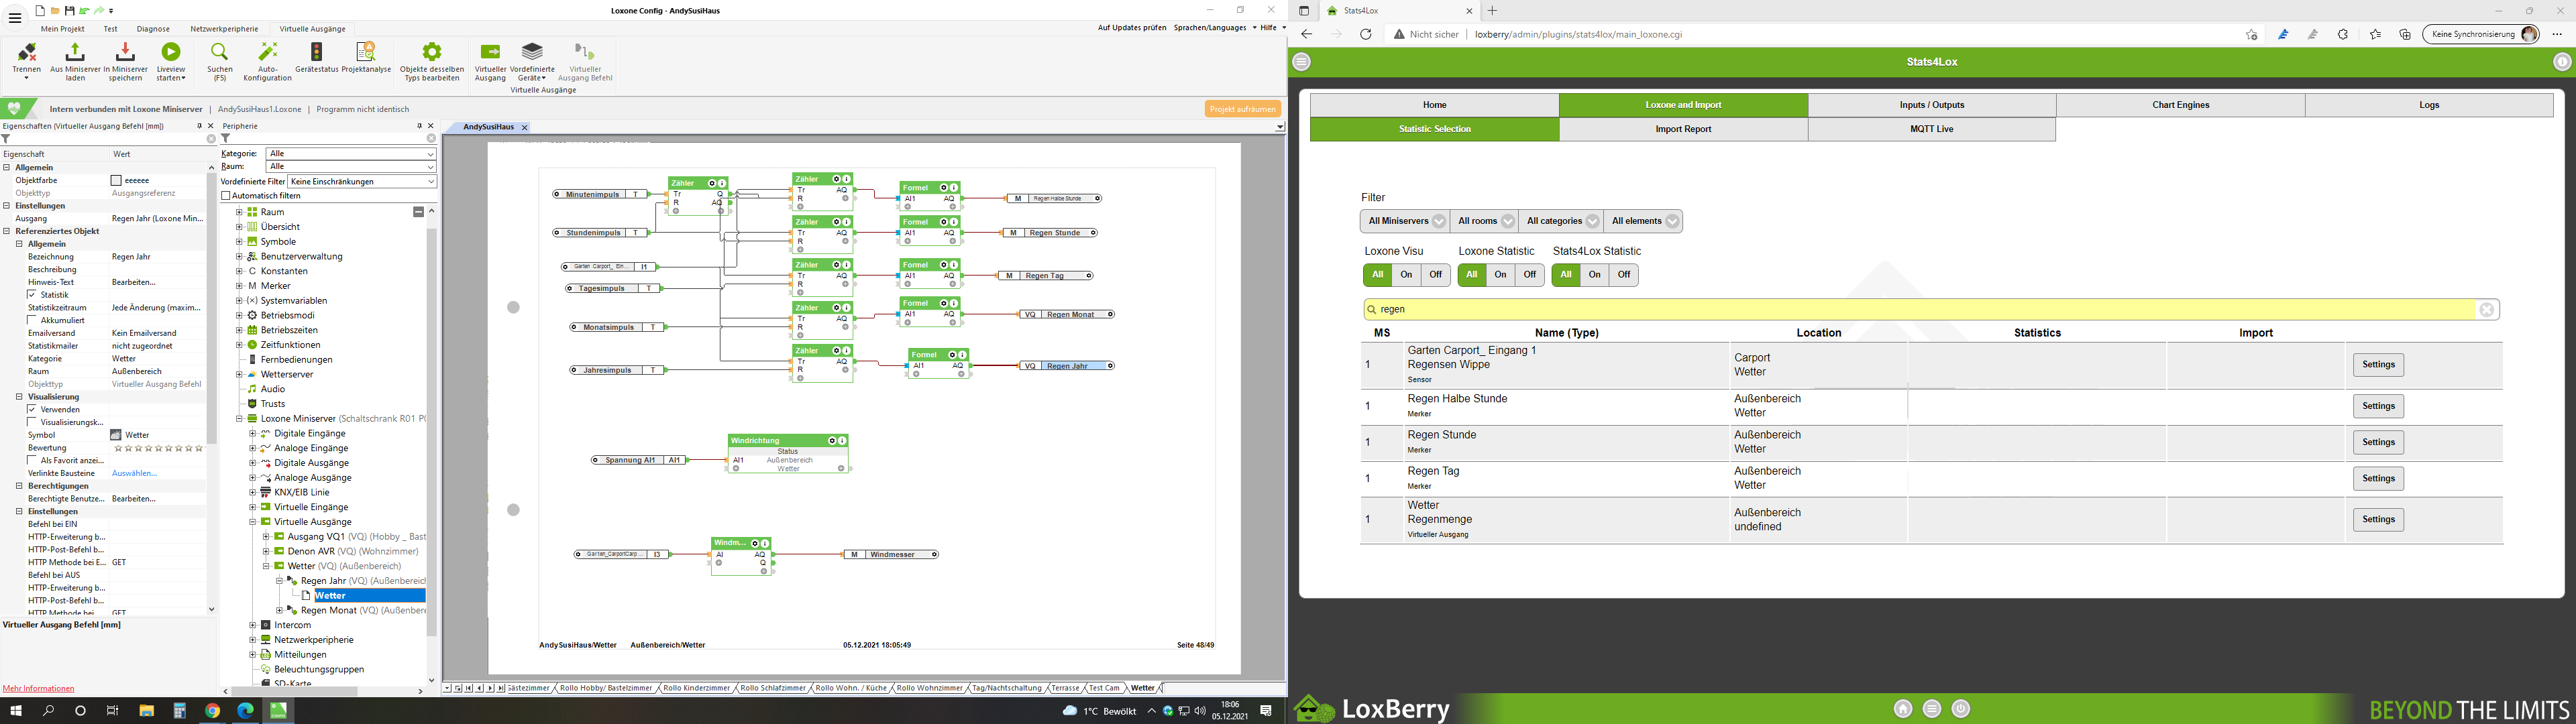2576x724 pixels.
Task: Set Stats4Lox Statistic filter to Off
Action: click(1624, 275)
